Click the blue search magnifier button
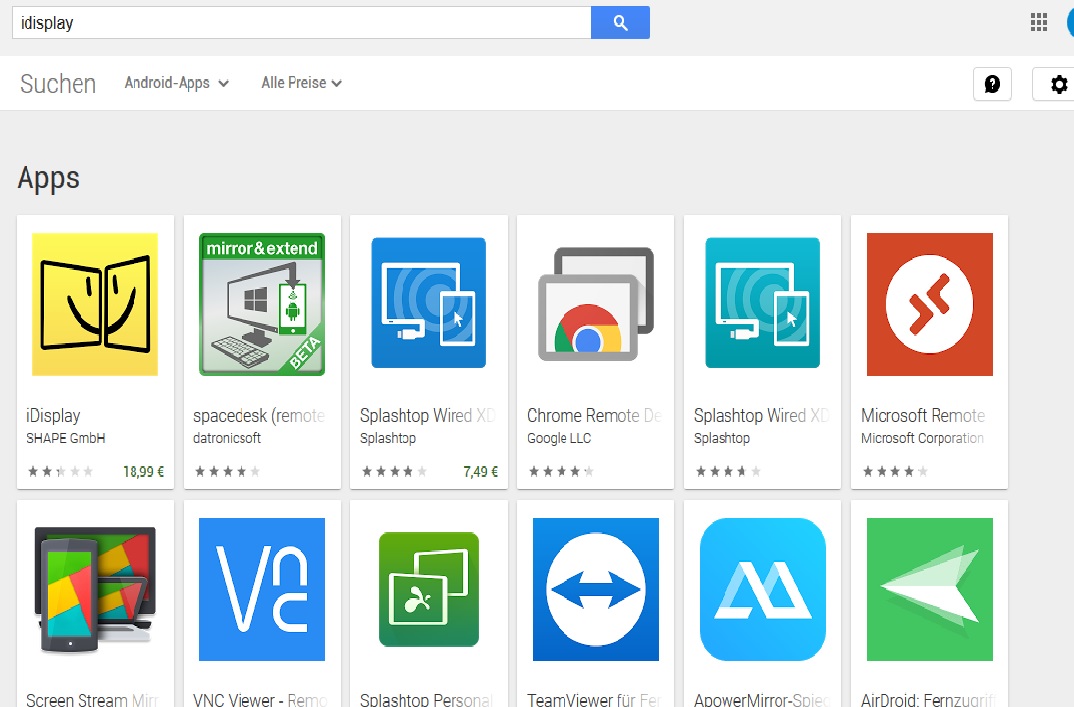This screenshot has width=1074, height=707. click(620, 23)
